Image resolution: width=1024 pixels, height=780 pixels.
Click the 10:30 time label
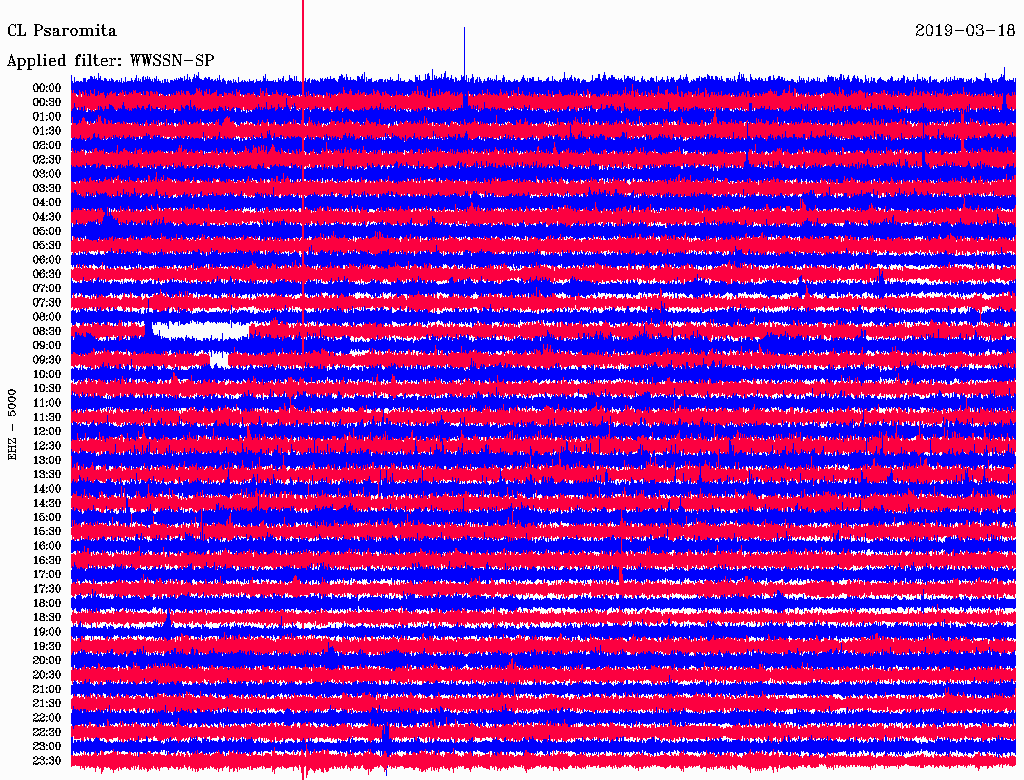[47, 389]
